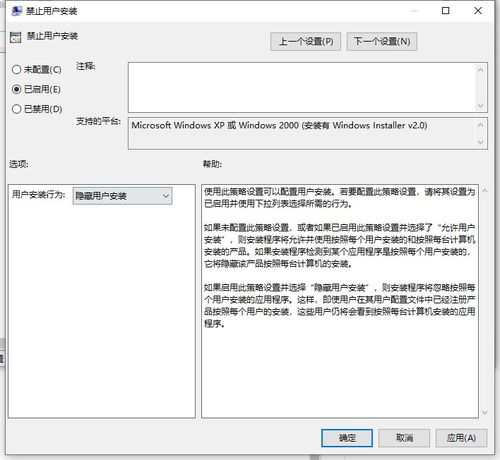This screenshot has height=460, width=500.
Task: Go to previous setting 上一个设置(P)
Action: (x=306, y=41)
